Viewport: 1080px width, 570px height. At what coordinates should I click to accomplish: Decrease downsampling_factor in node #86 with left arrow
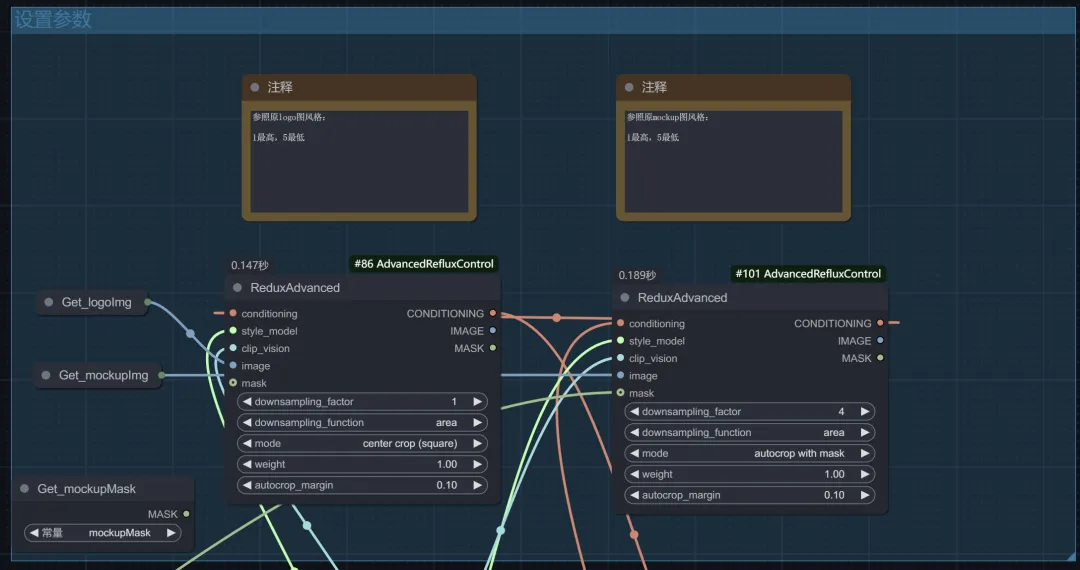click(x=247, y=401)
